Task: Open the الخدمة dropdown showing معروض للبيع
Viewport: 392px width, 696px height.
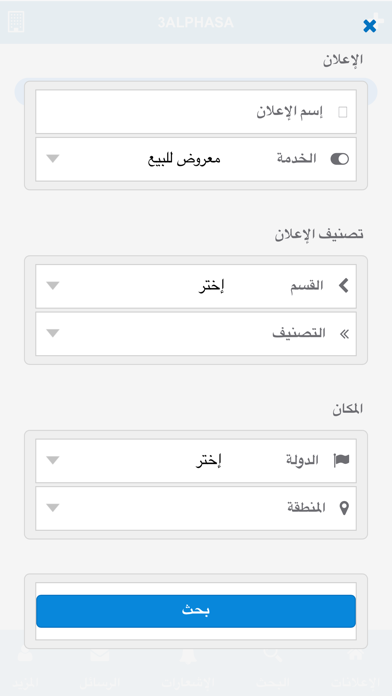Action: [196, 159]
